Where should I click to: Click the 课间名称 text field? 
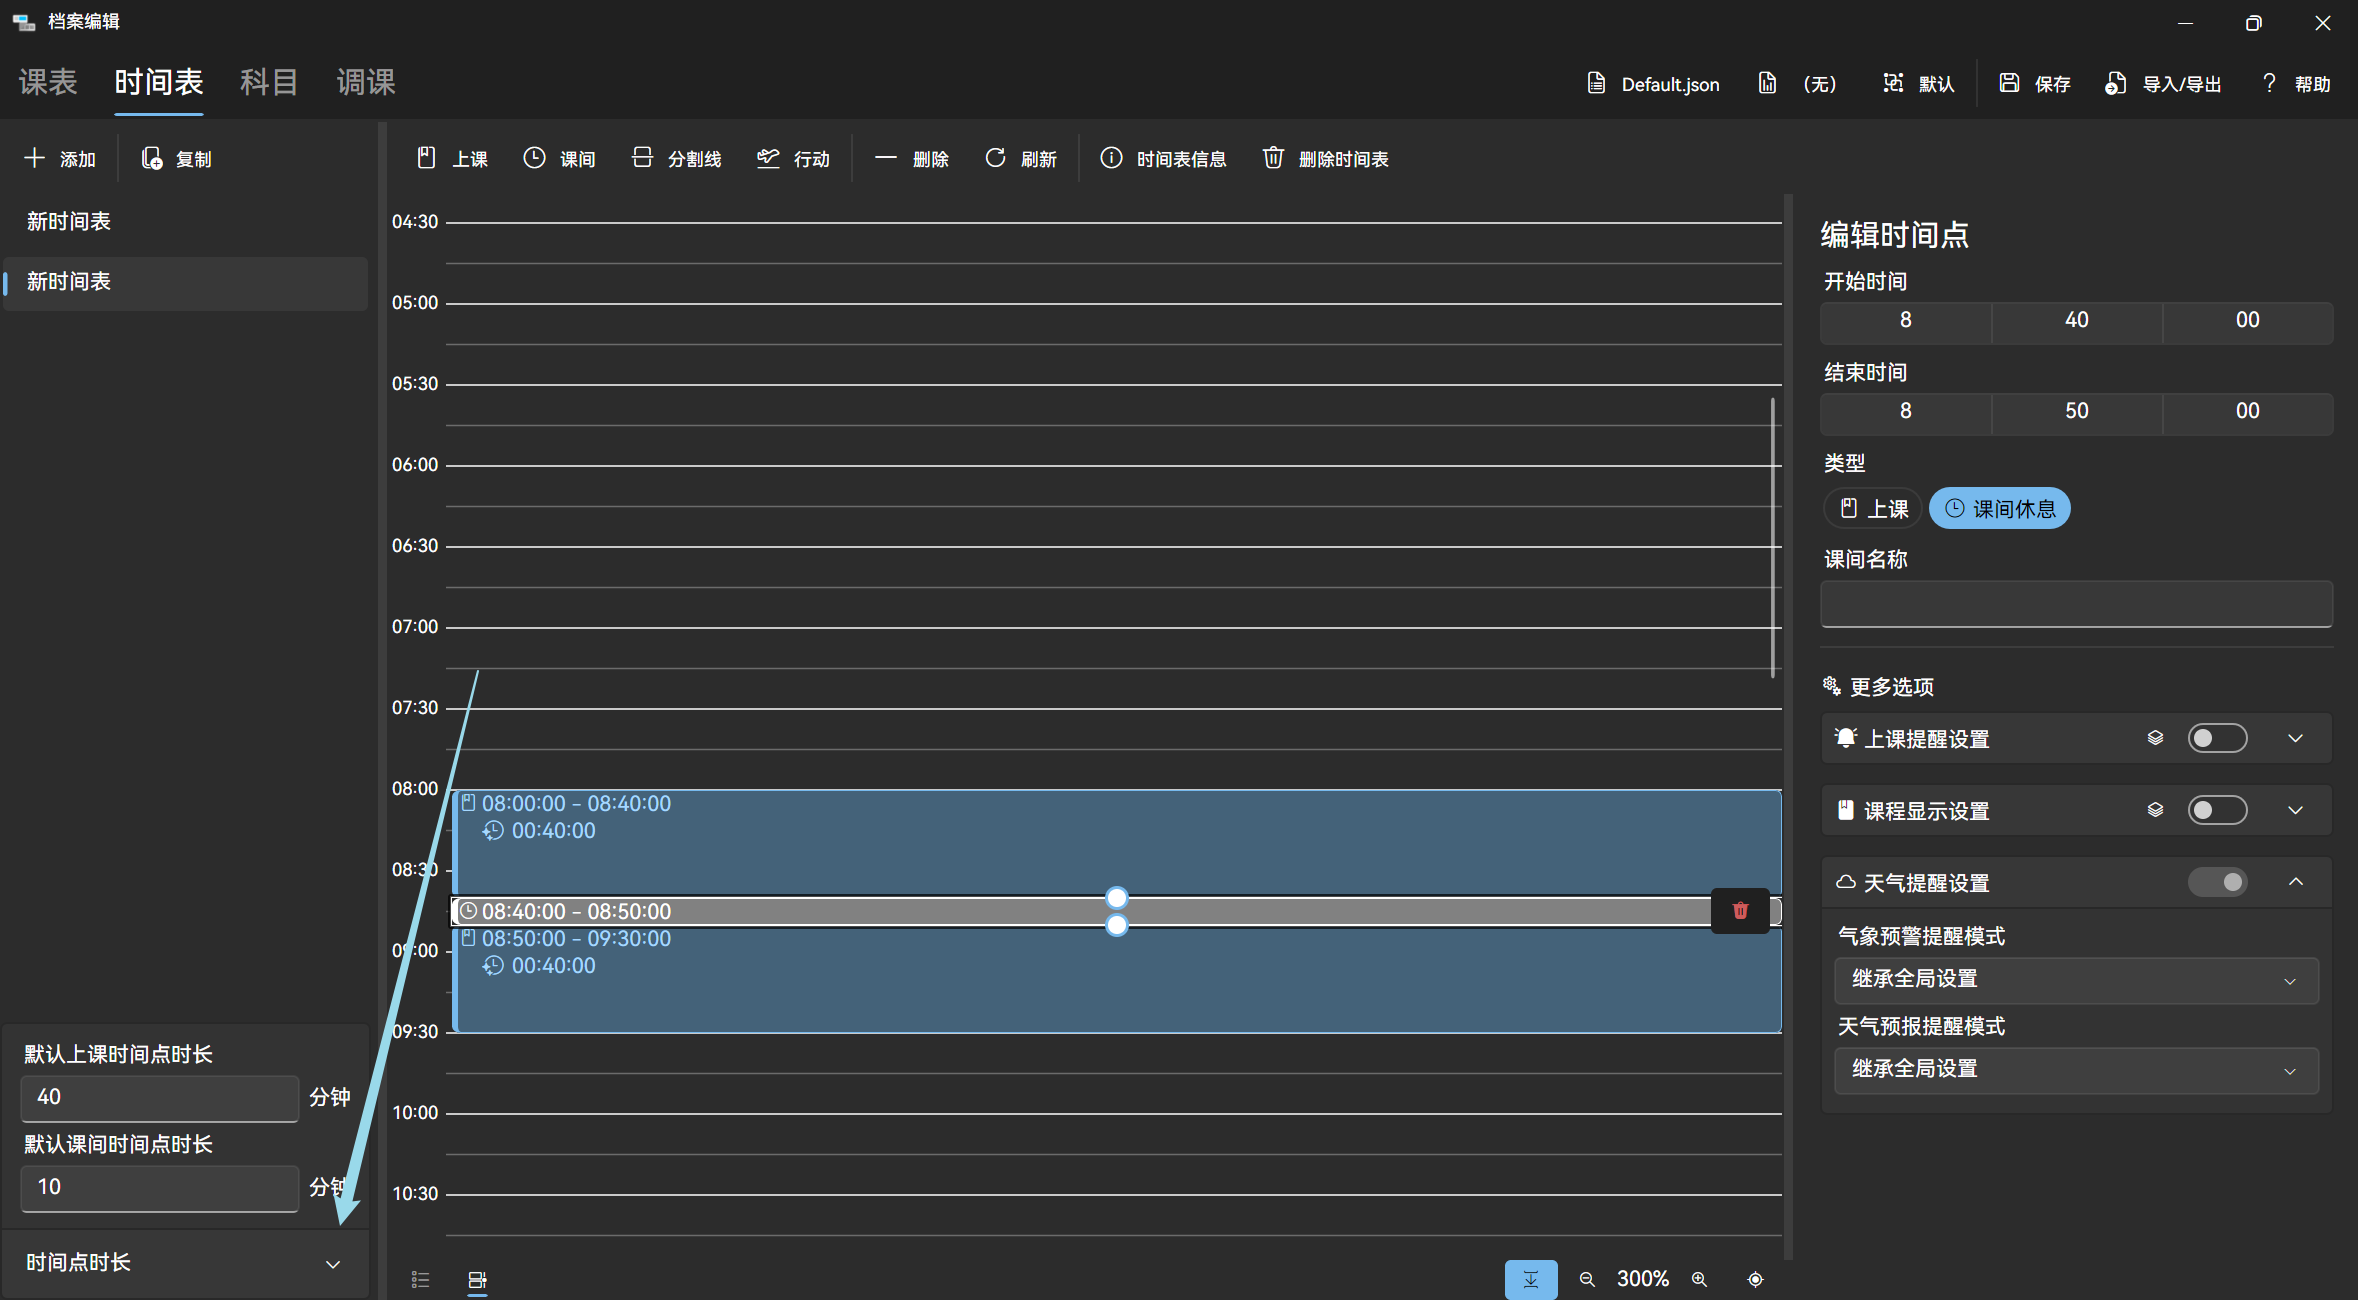click(2076, 604)
